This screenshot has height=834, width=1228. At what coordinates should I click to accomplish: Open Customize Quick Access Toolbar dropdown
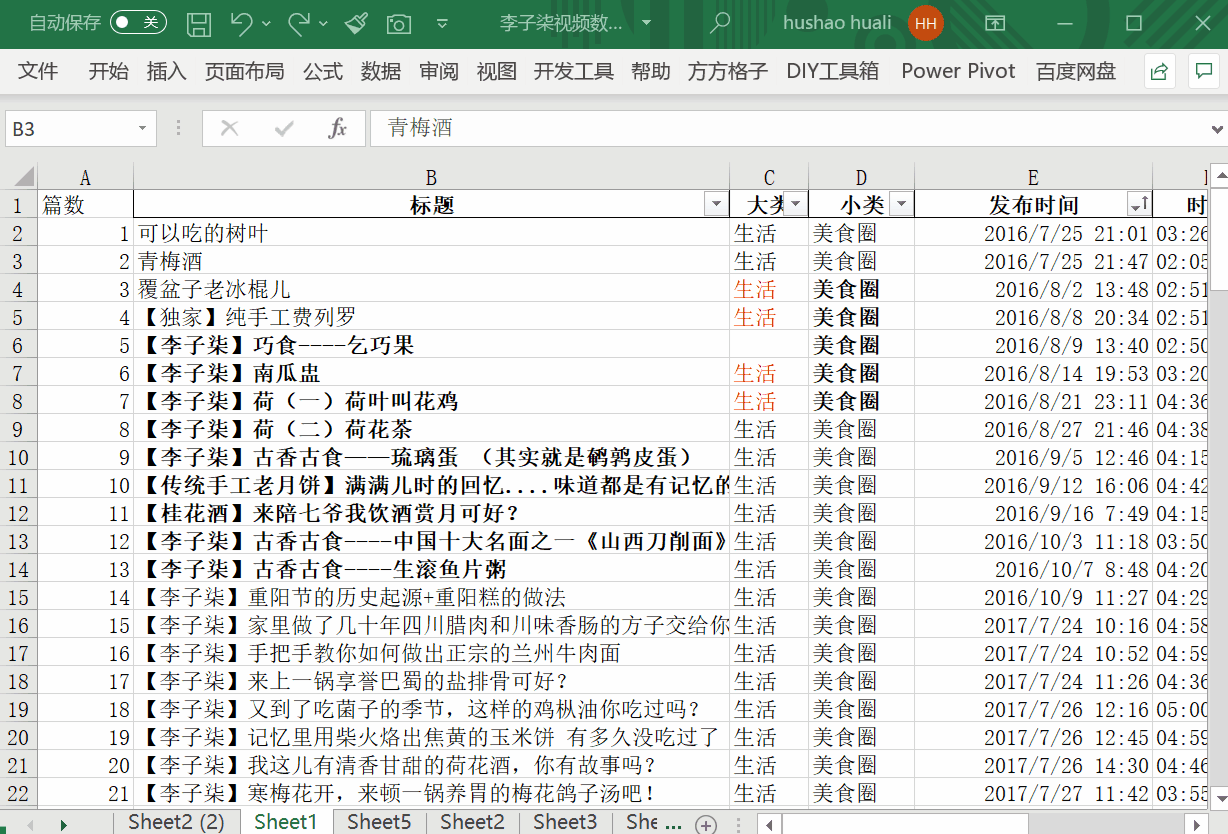443,23
